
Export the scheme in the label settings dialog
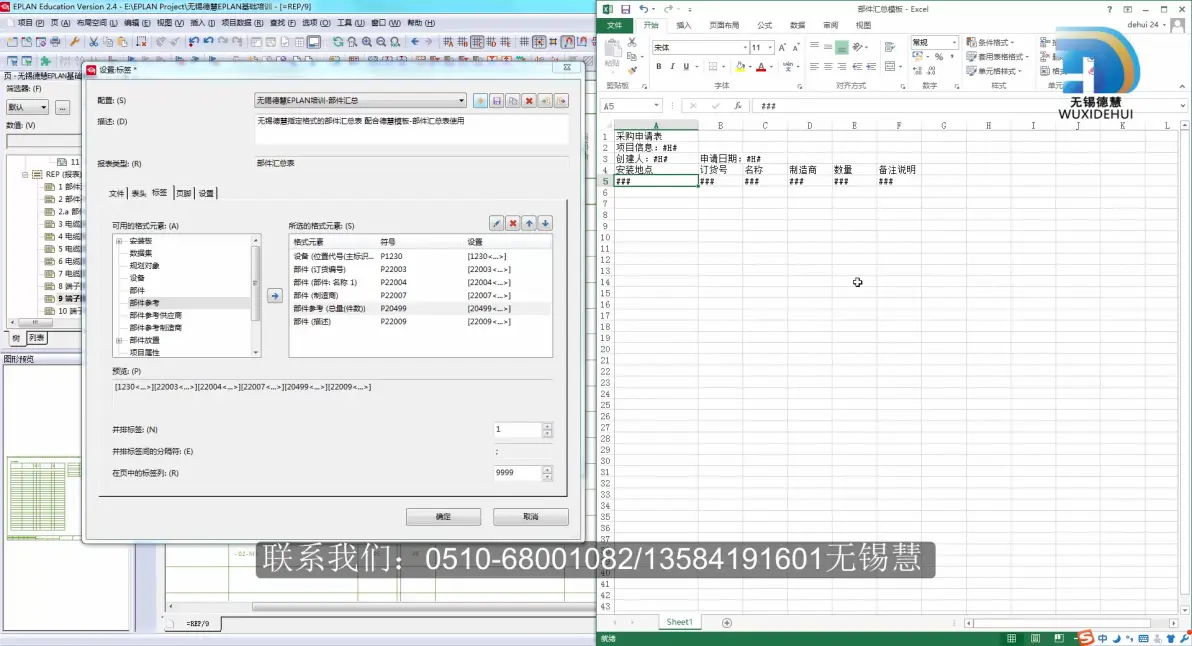(x=561, y=101)
